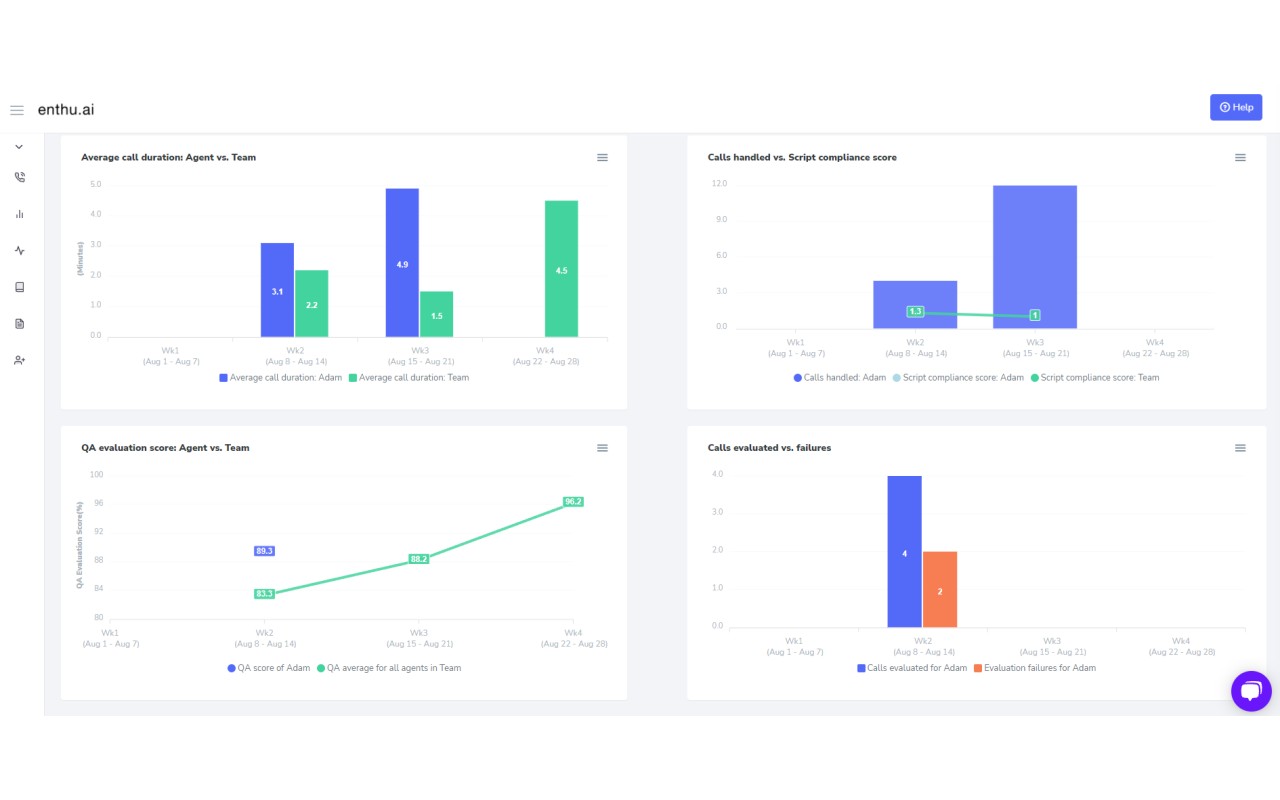Screen dimensions: 1280x800
Task: Click the 89.3 Adam QA data point
Action: (x=264, y=551)
